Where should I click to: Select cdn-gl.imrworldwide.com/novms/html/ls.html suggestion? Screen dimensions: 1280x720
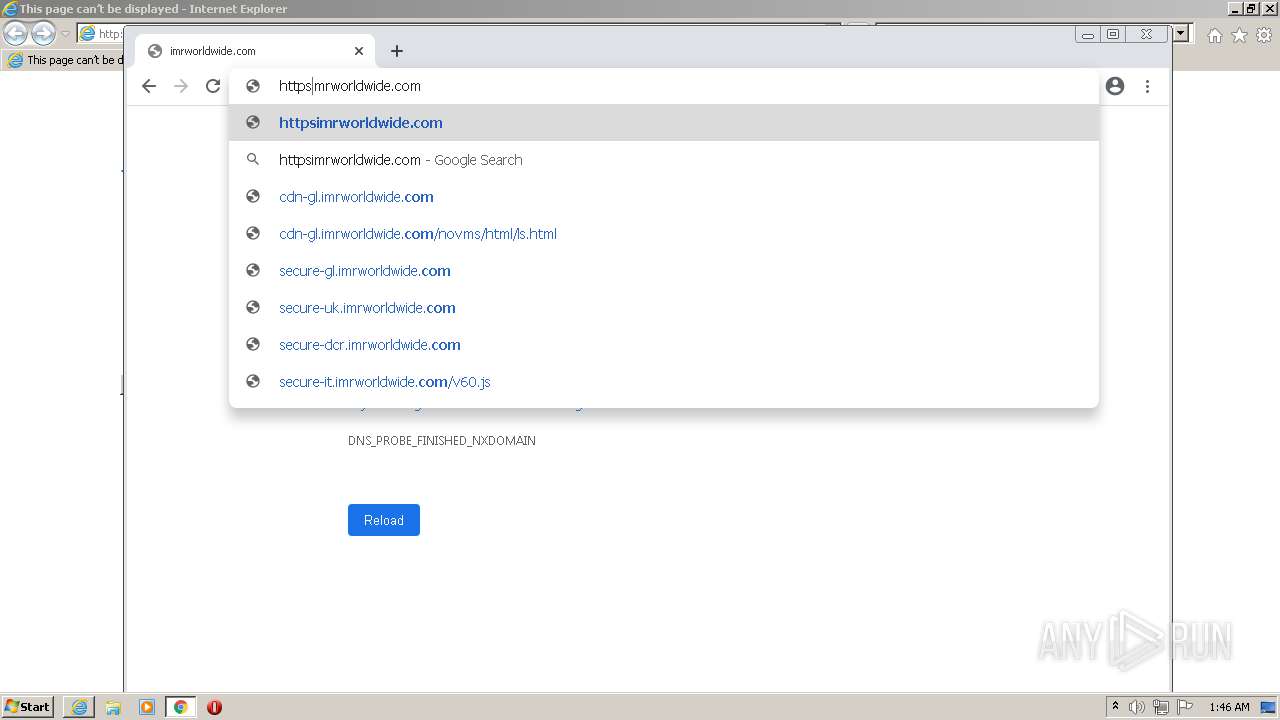click(x=664, y=234)
